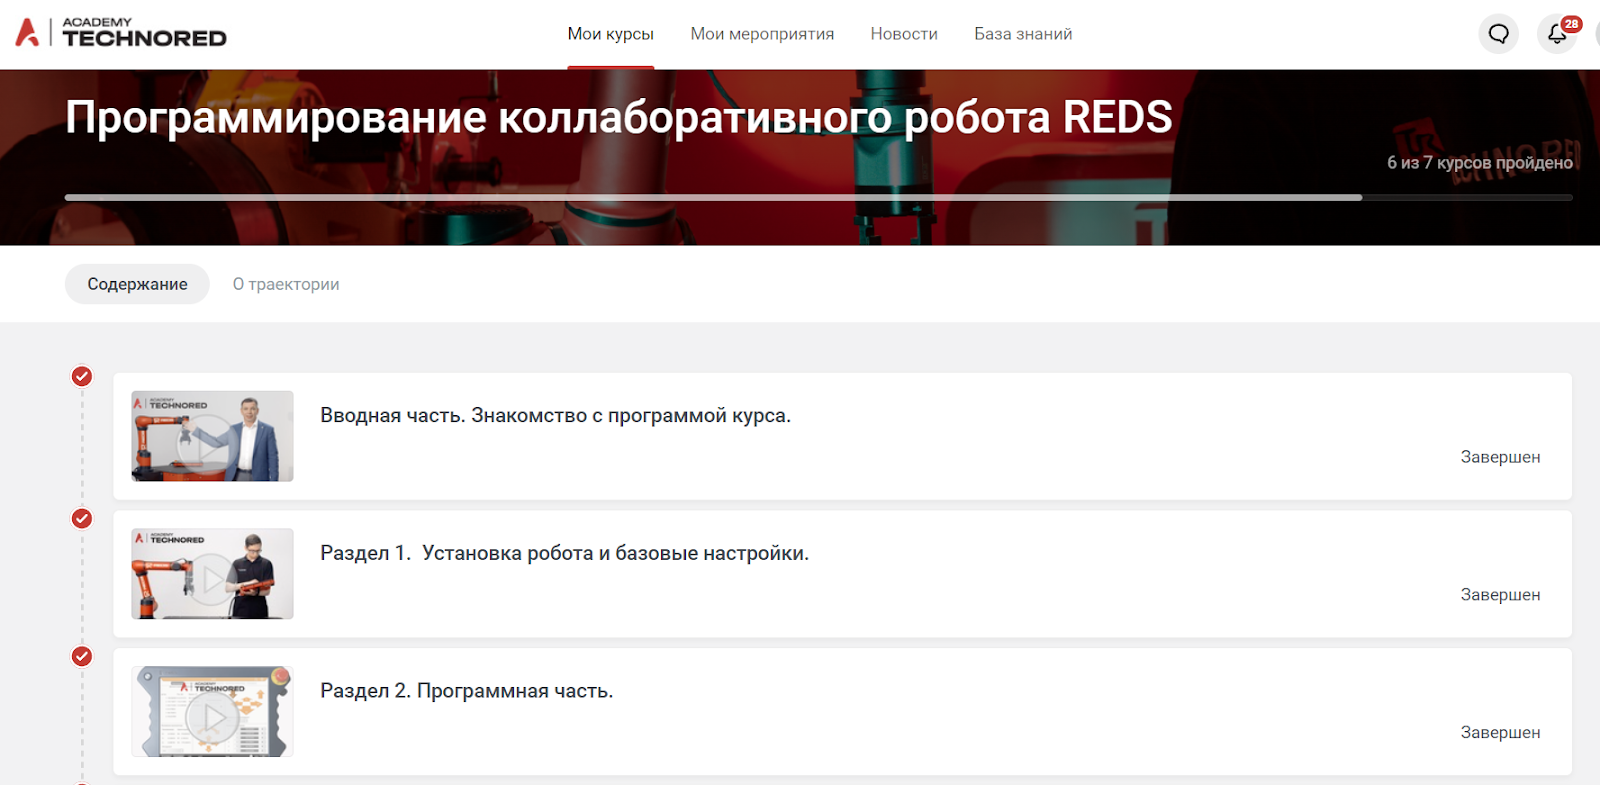Viewport: 1600px width, 785px height.
Task: Click the Завершен status of Раздел 1
Action: click(1500, 595)
